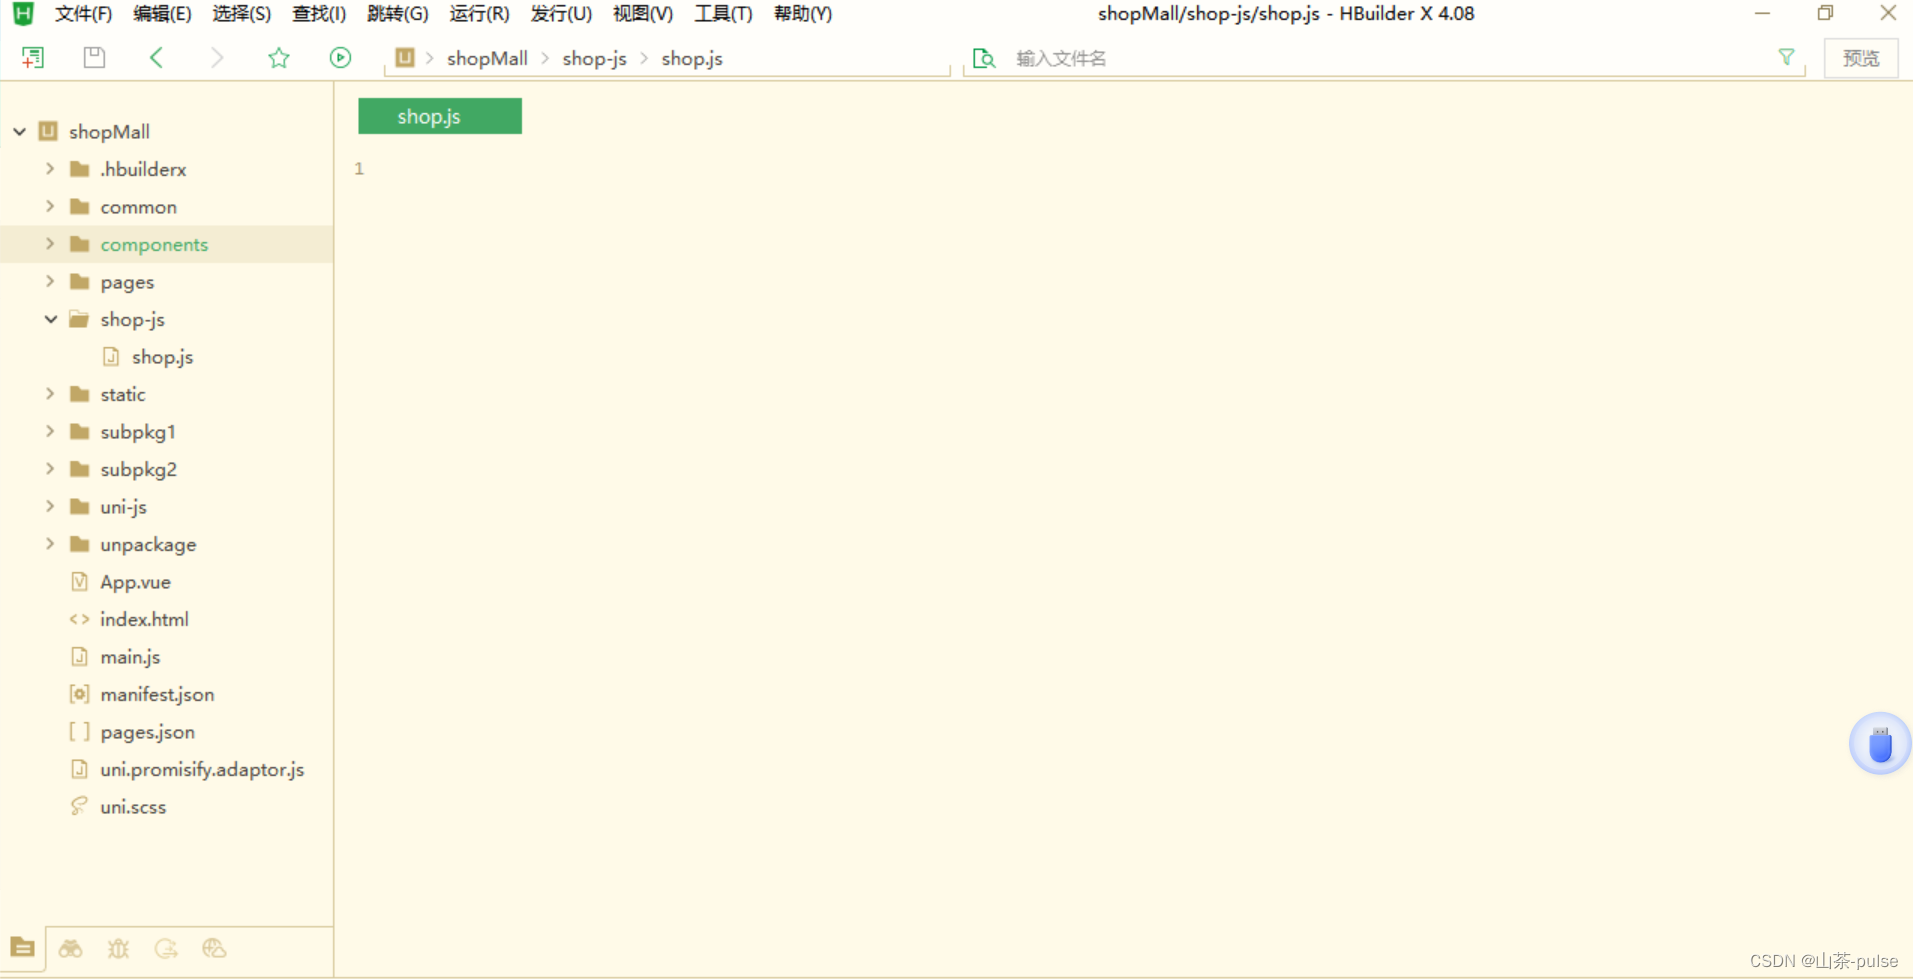
Task: Collapse the shop-js folder
Action: click(50, 319)
